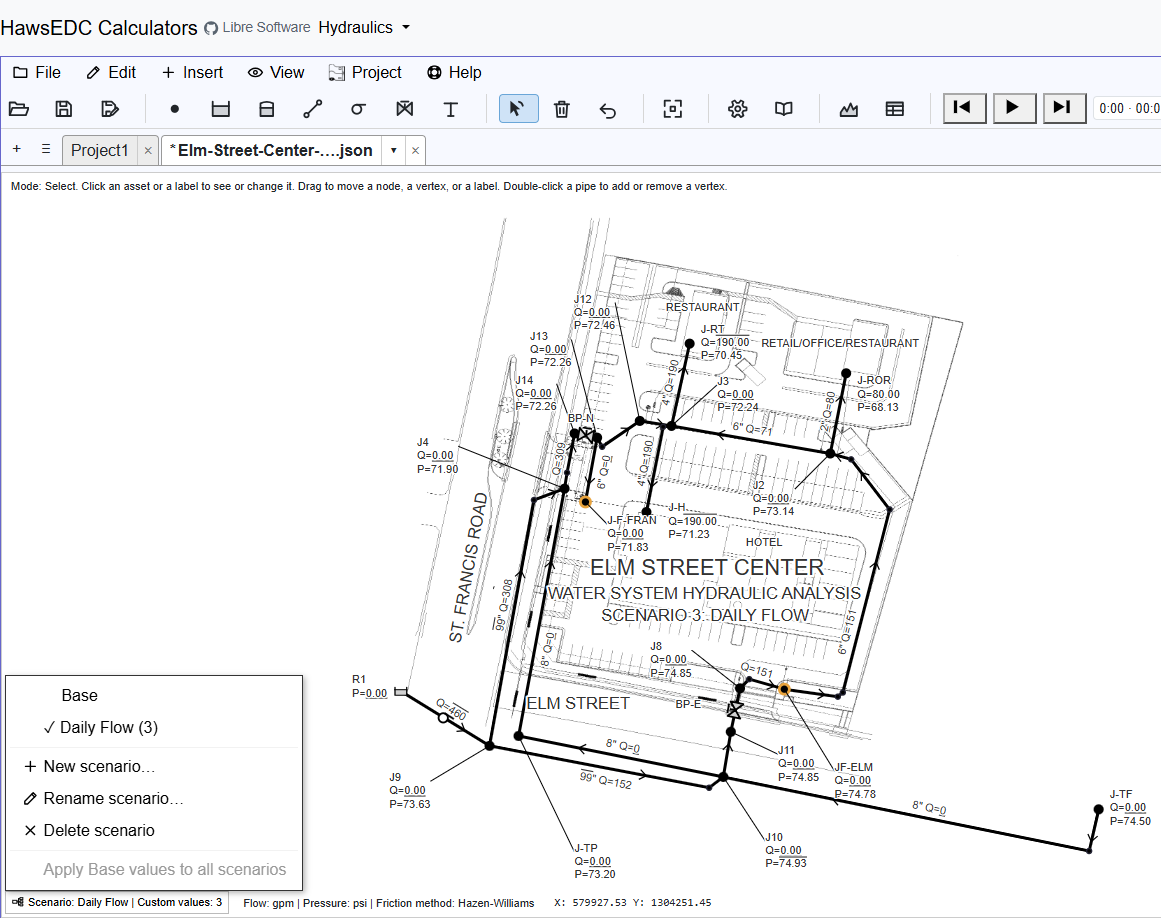Select the junction node dot tool
Viewport: 1161px width, 918px height.
[175, 109]
